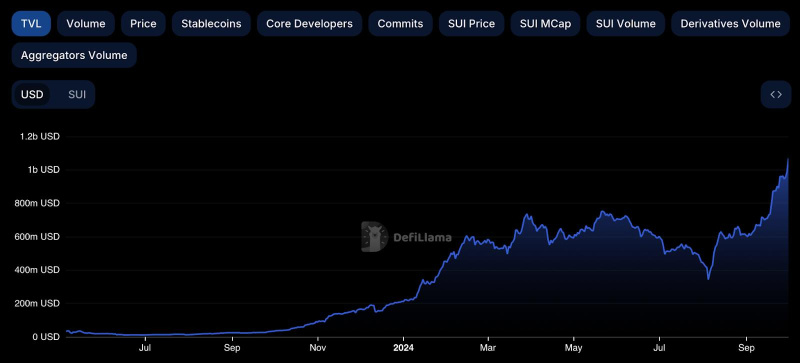800x363 pixels.
Task: Toggle Aggregators Volume series
Action: [74, 55]
